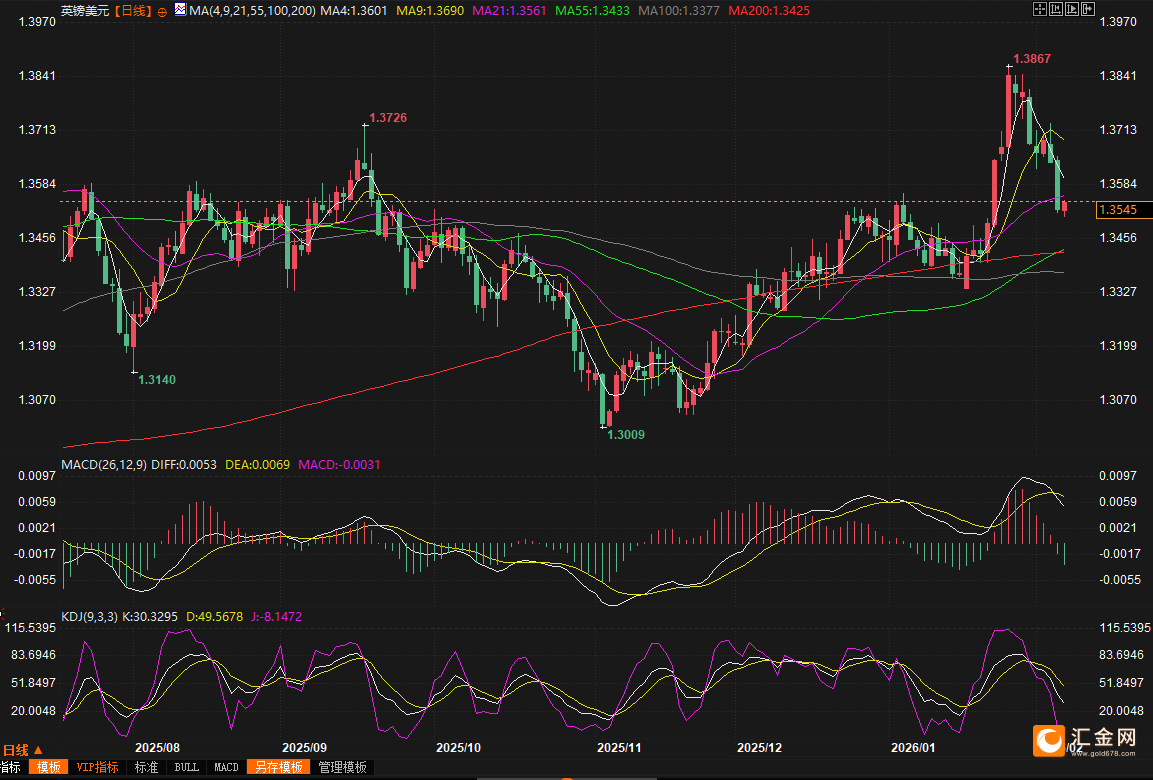Switch to the 模板 tab
Viewport: 1153px width, 780px height.
point(47,767)
